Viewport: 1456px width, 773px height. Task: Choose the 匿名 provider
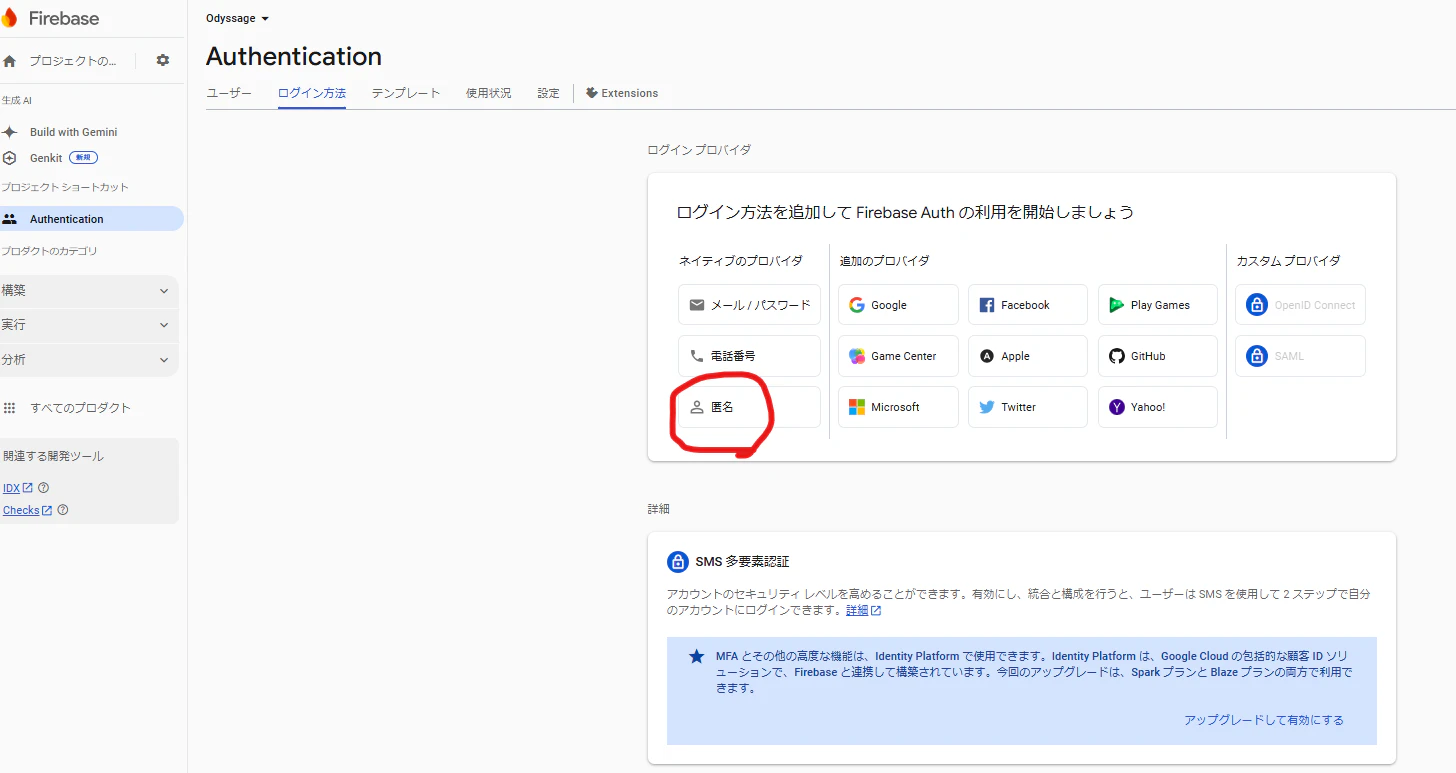point(749,407)
